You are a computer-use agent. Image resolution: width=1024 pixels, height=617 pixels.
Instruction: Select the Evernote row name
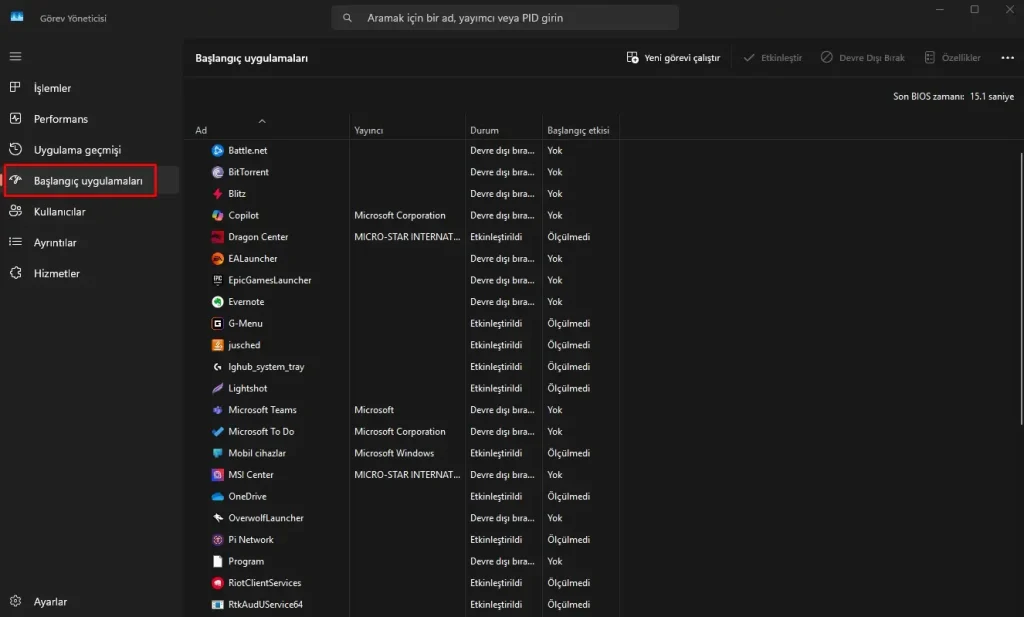246,302
